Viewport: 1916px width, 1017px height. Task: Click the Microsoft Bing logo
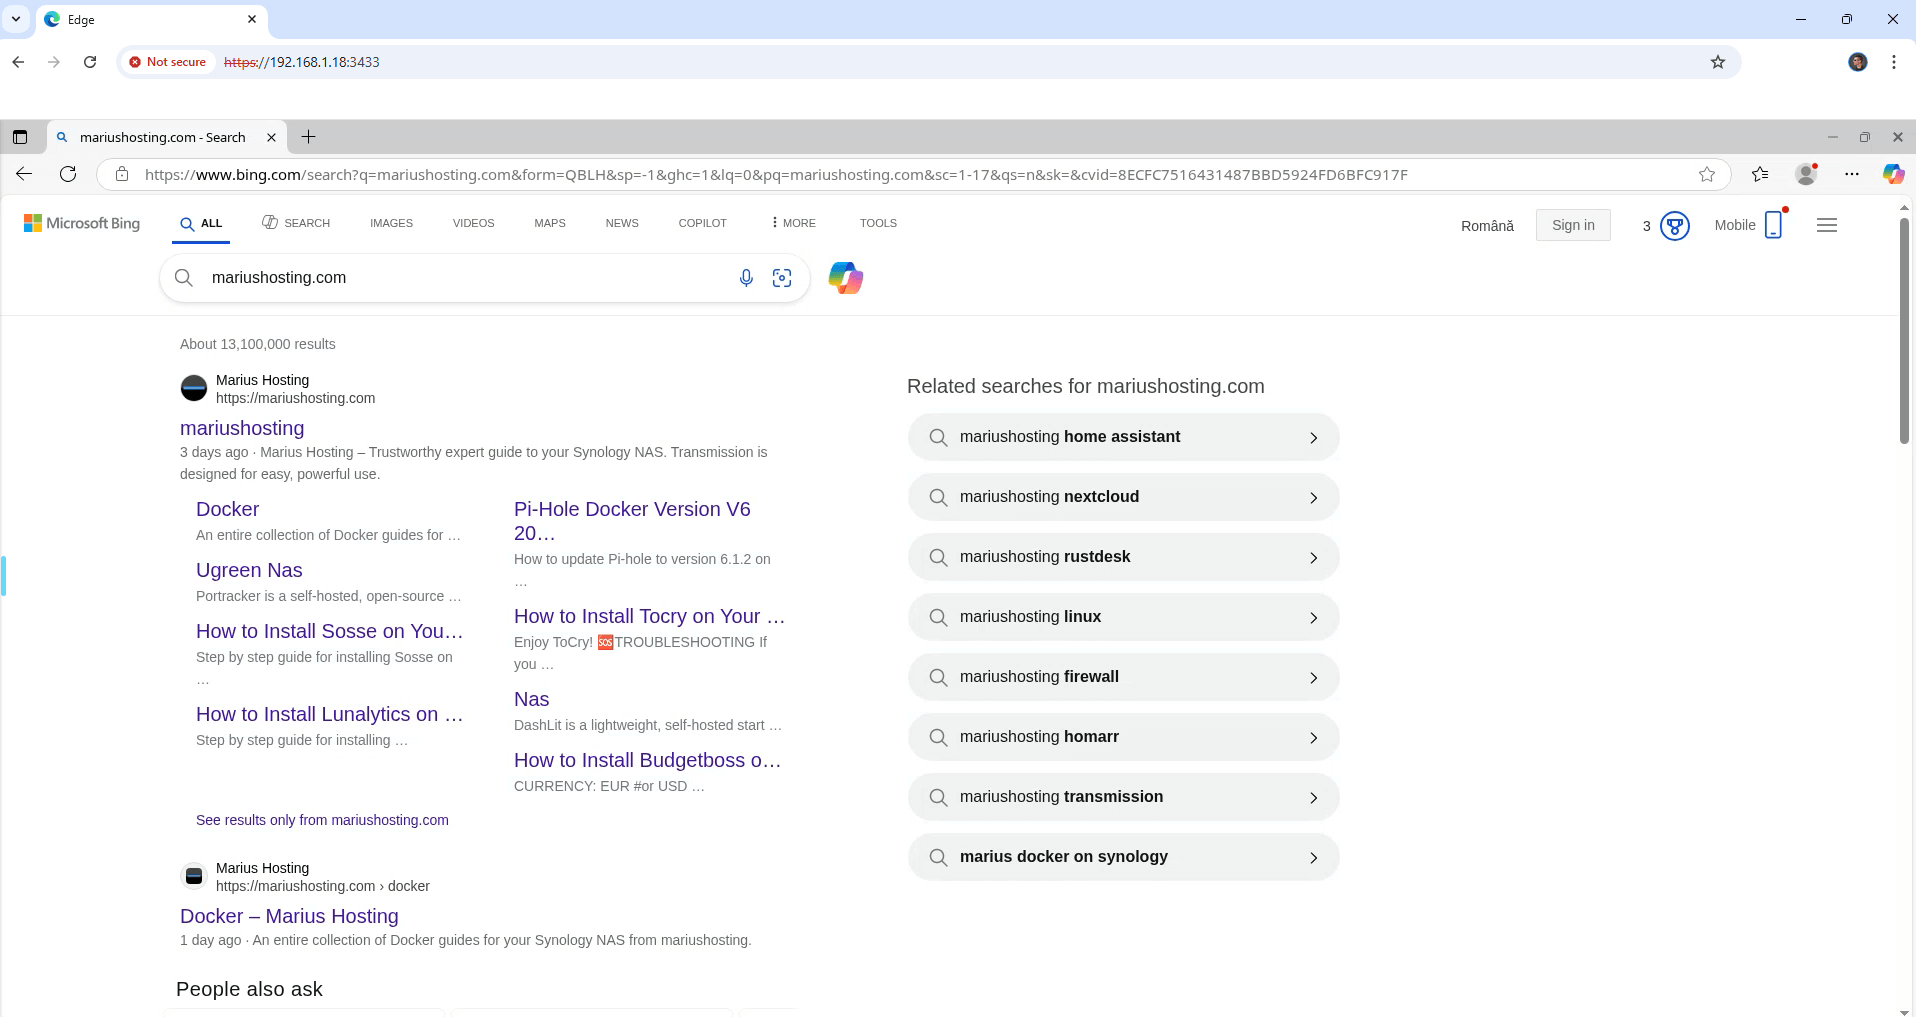pos(82,223)
